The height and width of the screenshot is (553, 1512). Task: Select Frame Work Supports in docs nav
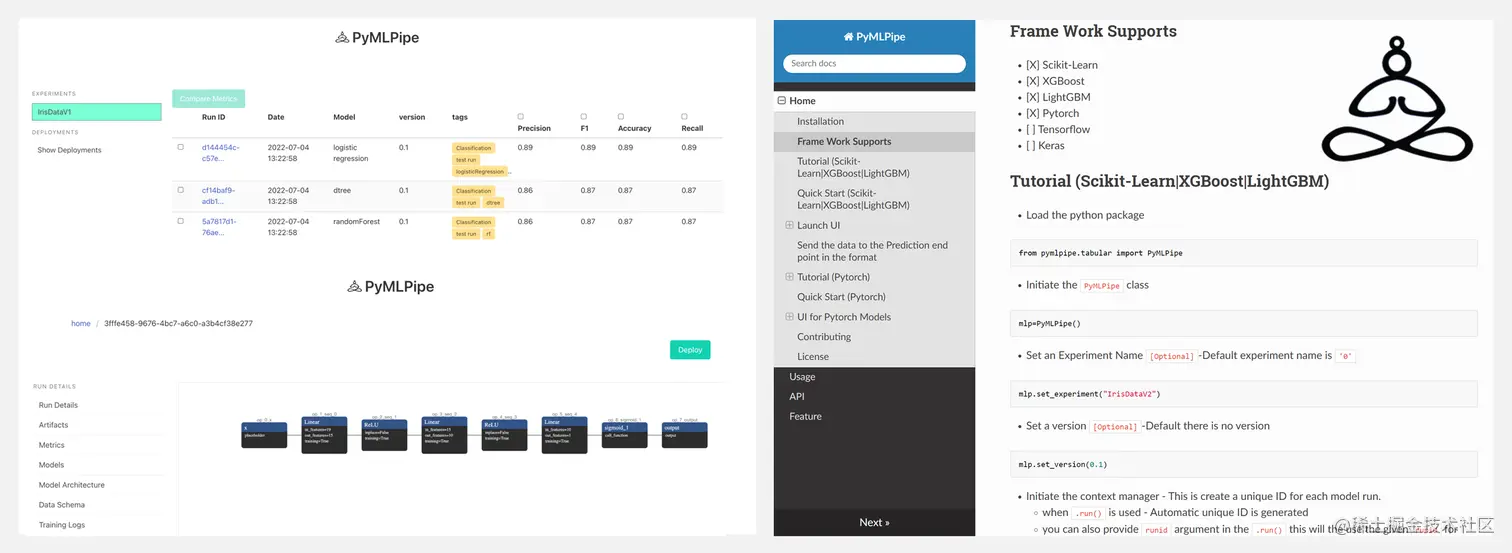click(874, 141)
